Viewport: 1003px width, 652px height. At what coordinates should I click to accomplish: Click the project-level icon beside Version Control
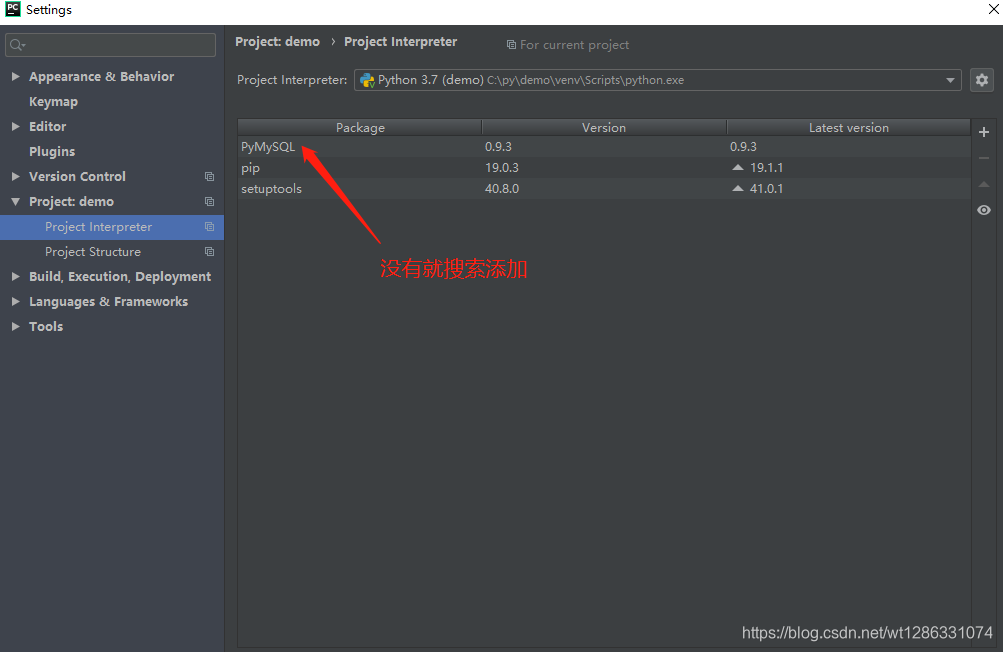point(209,176)
